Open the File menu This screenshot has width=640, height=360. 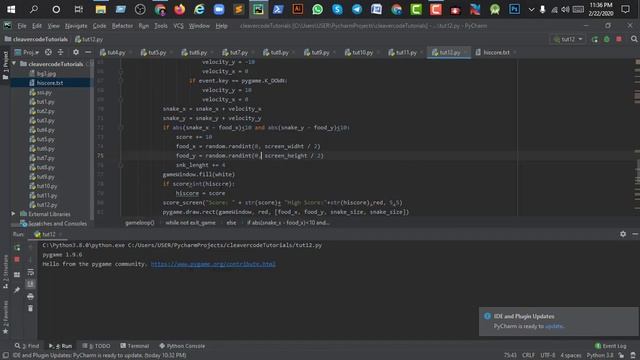pyautogui.click(x=22, y=26)
